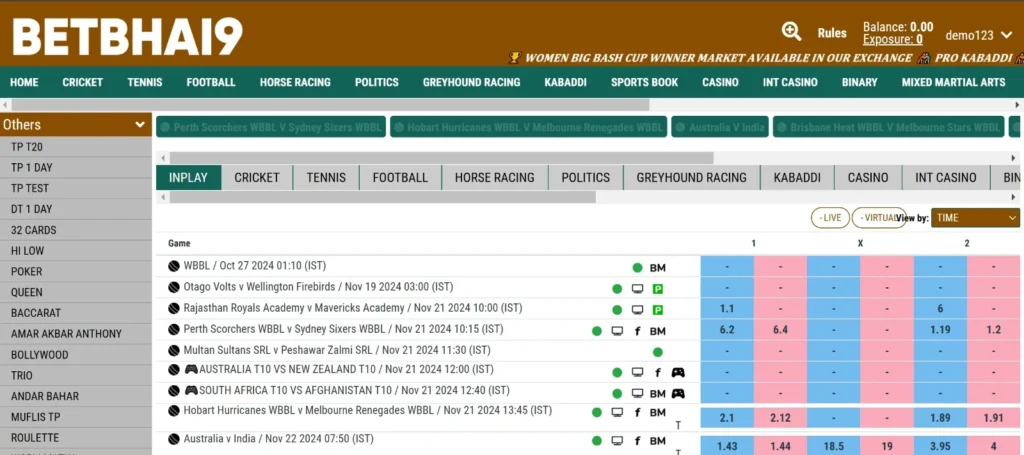1024x455 pixels.
Task: Open the View by TIME dropdown
Action: 975,218
